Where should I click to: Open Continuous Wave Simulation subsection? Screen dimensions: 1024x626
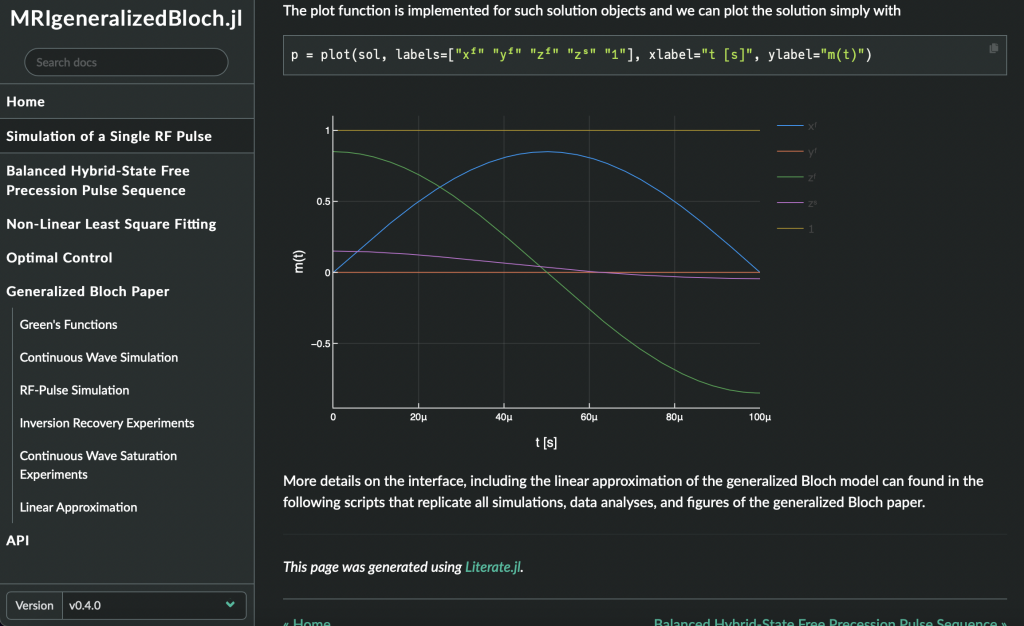click(x=99, y=358)
